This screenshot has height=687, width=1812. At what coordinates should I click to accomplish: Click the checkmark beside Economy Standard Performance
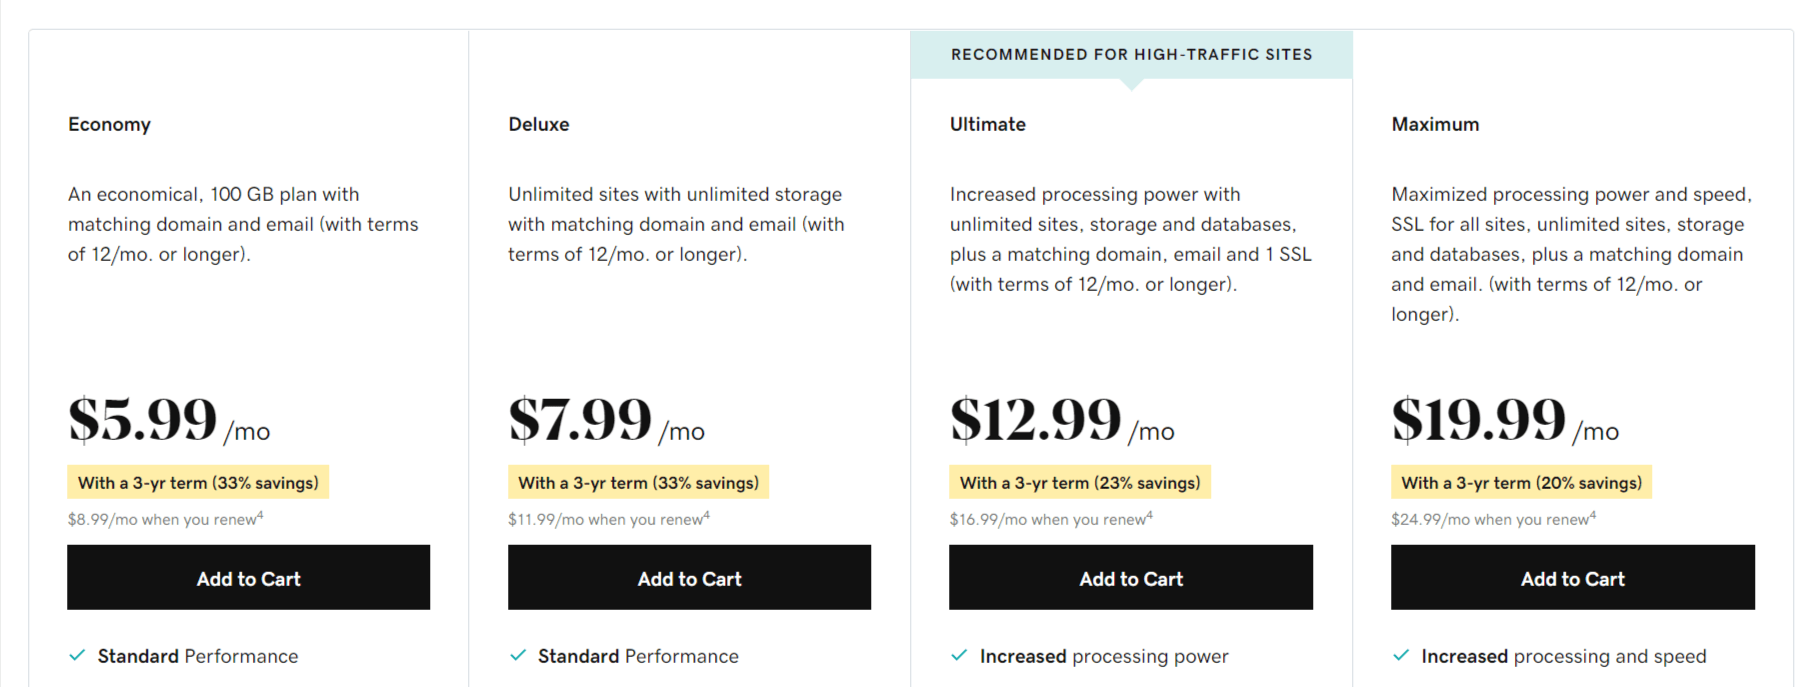point(77,656)
